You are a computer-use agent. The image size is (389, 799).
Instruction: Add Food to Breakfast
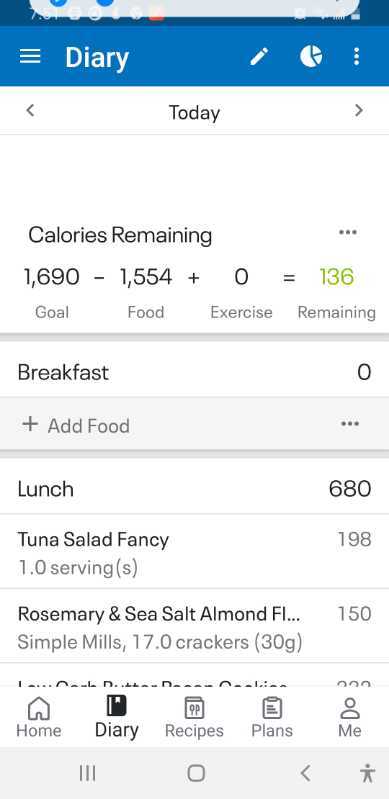tap(76, 425)
